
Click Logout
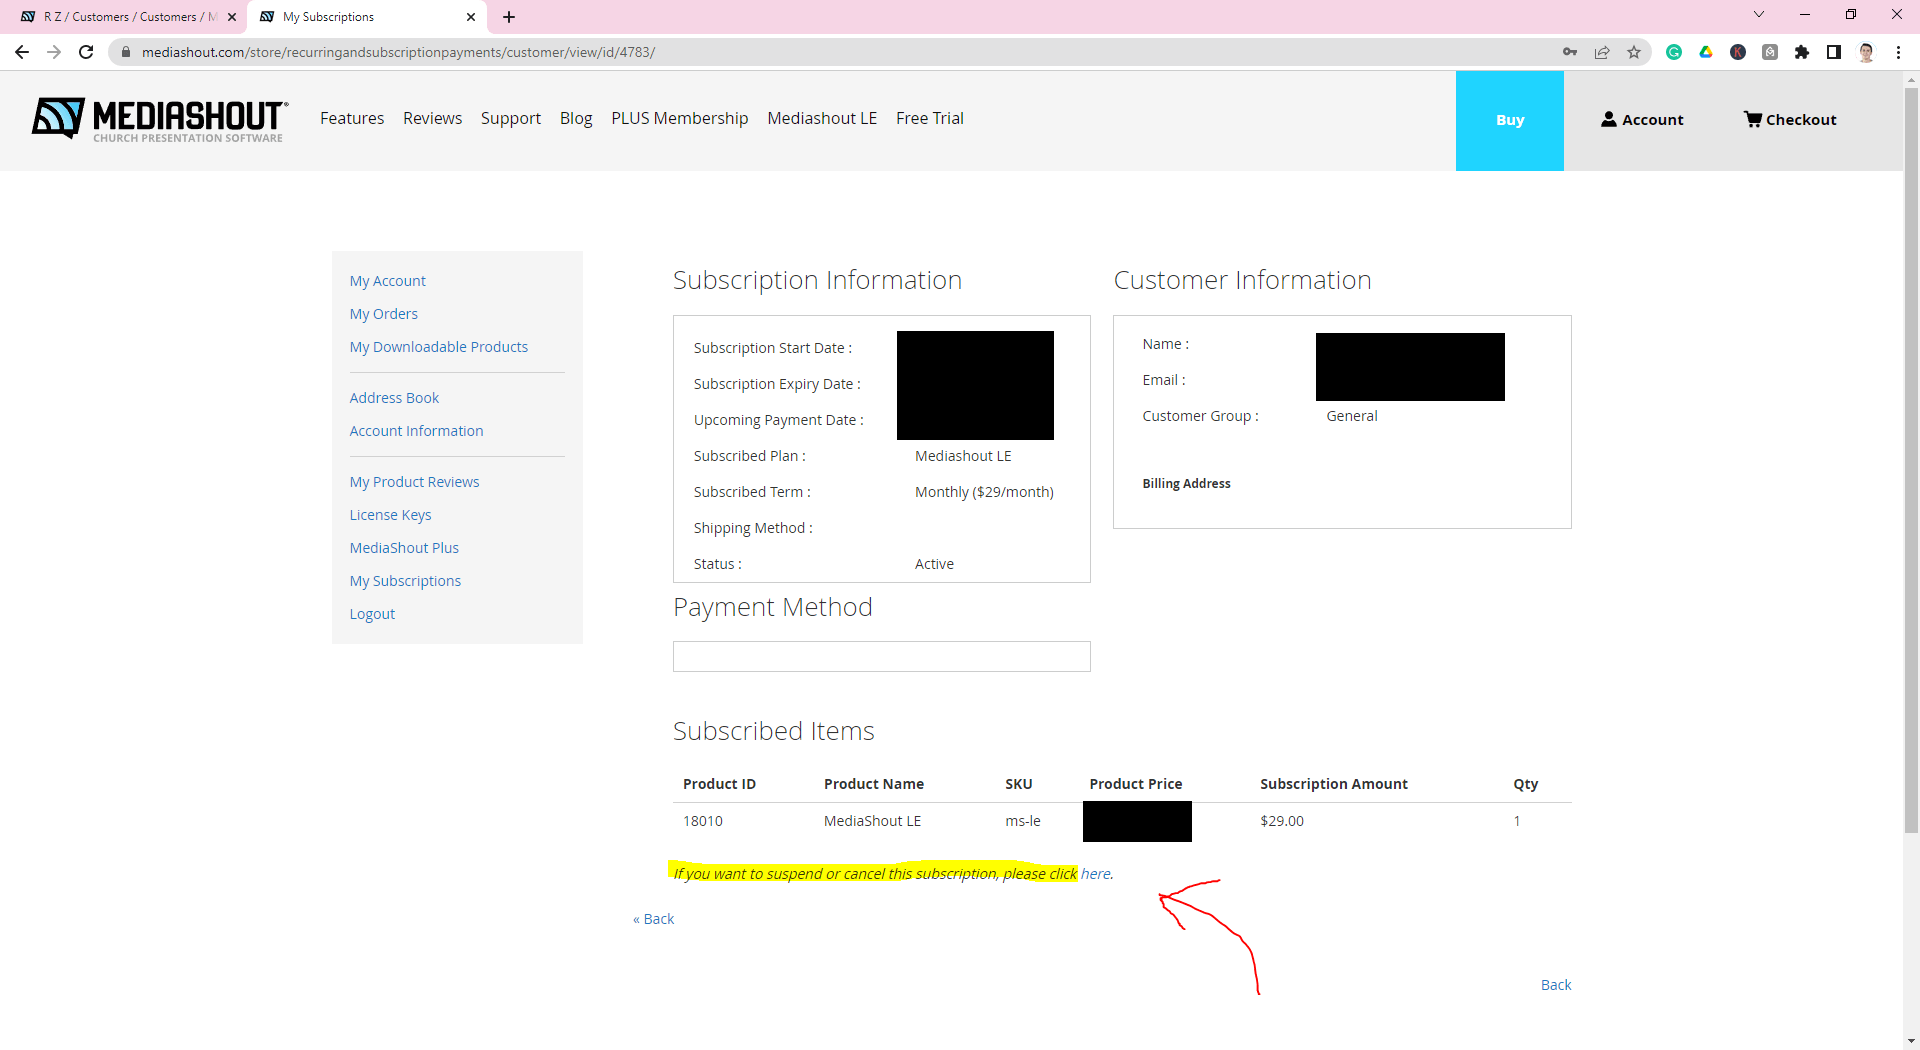372,614
